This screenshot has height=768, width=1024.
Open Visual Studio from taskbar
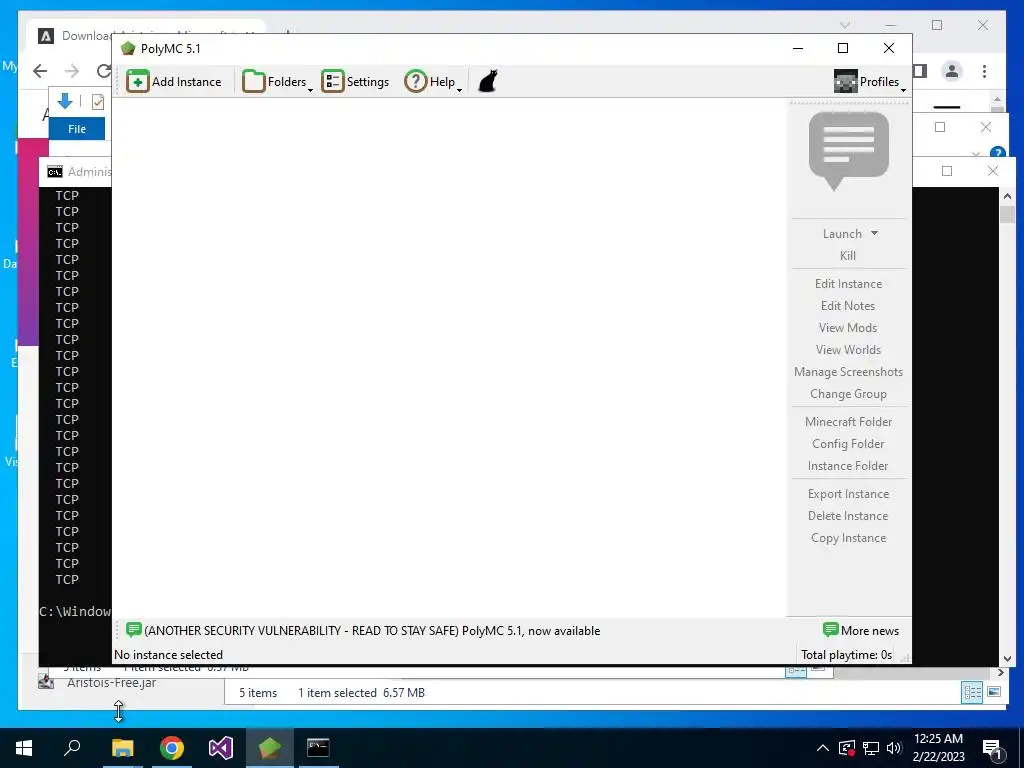(x=221, y=748)
